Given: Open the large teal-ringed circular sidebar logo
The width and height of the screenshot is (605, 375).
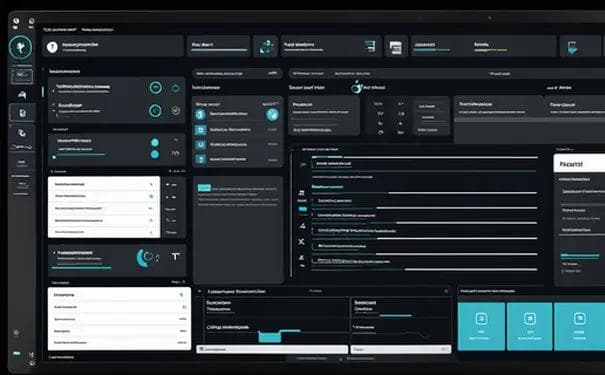Looking at the screenshot, I should click(x=20, y=47).
